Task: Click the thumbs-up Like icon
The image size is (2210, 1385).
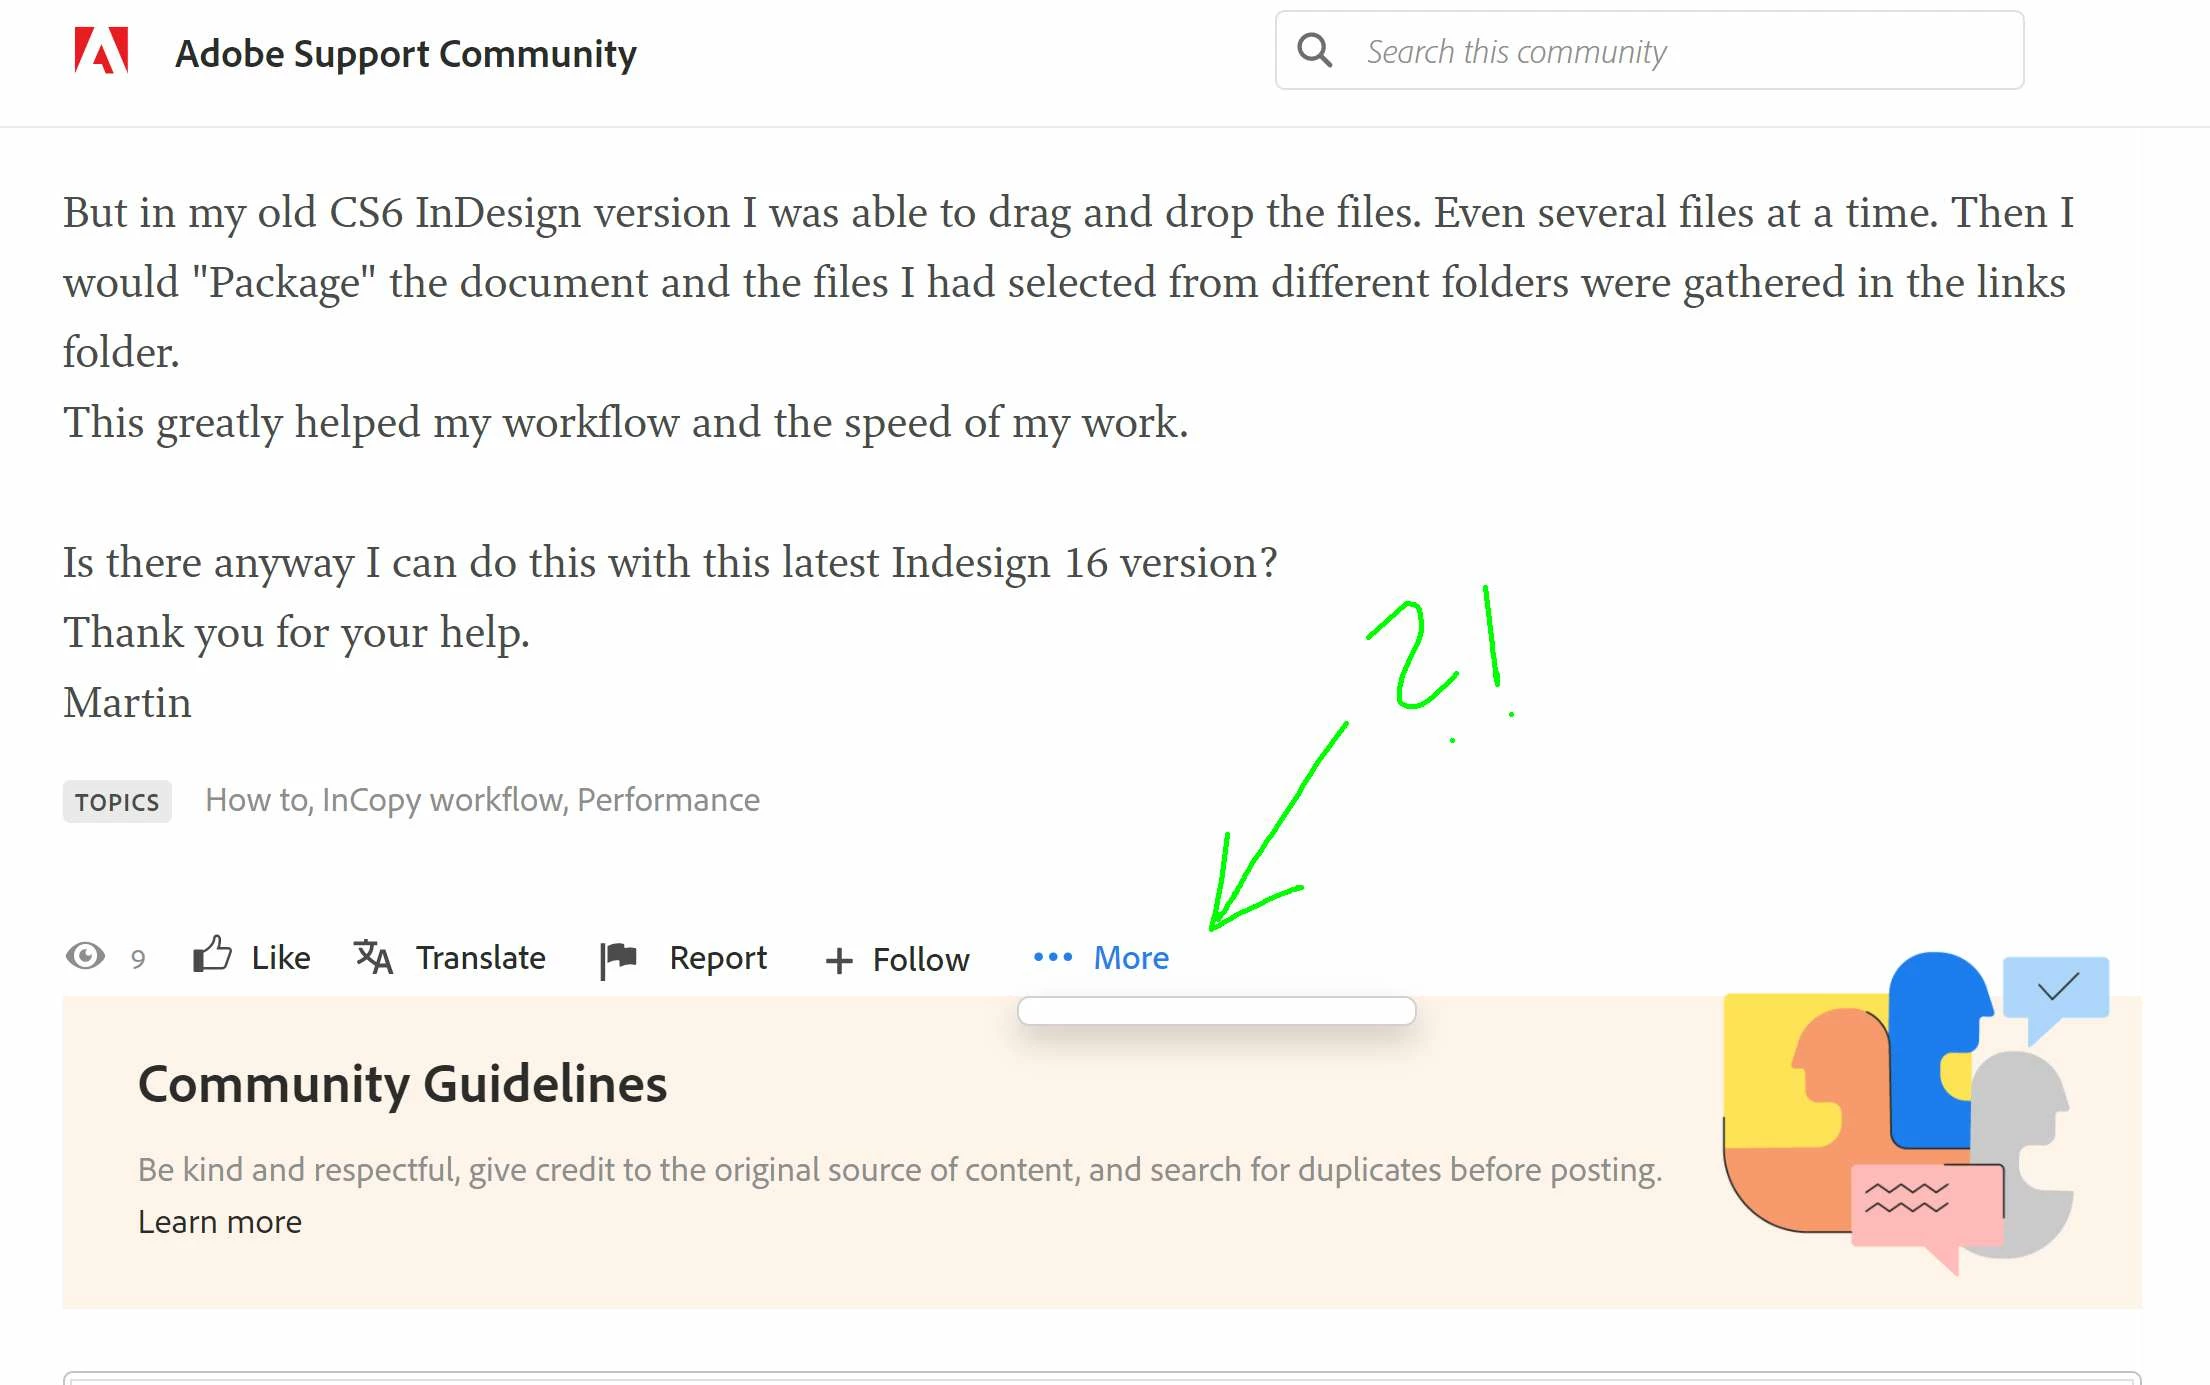Action: coord(212,955)
